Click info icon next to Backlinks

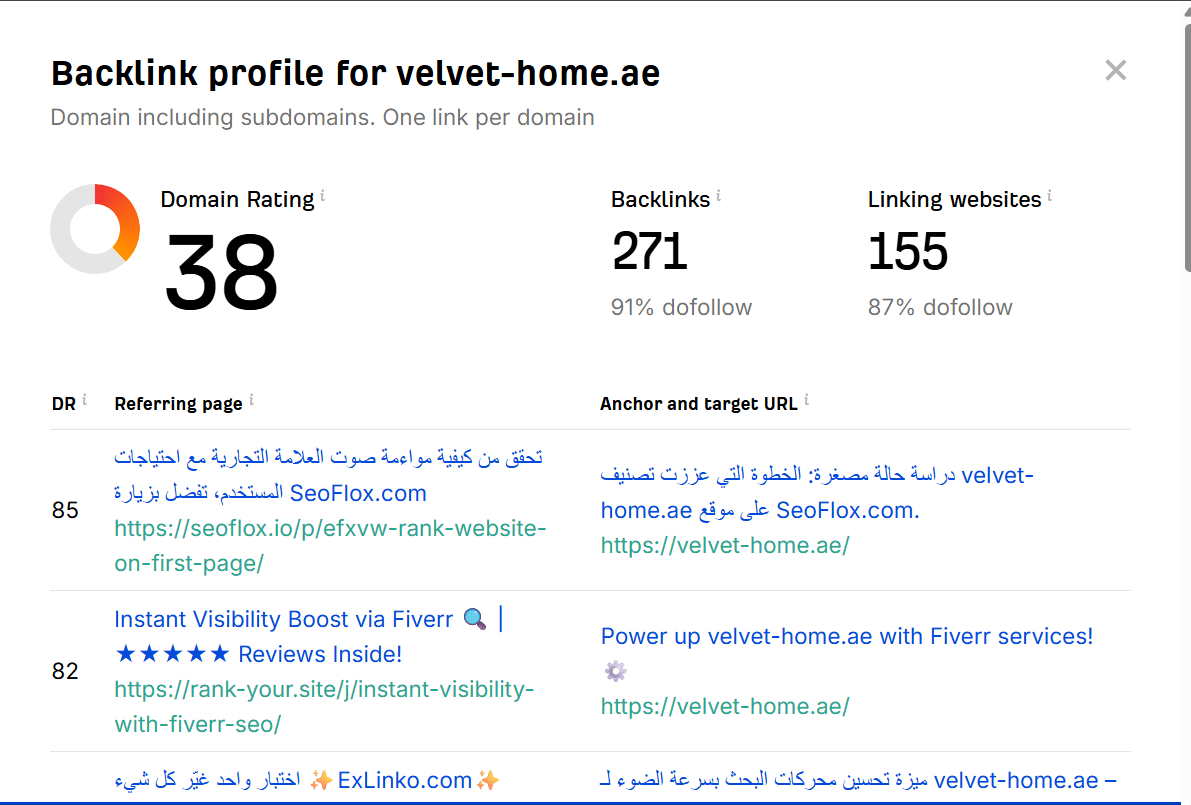(x=718, y=198)
